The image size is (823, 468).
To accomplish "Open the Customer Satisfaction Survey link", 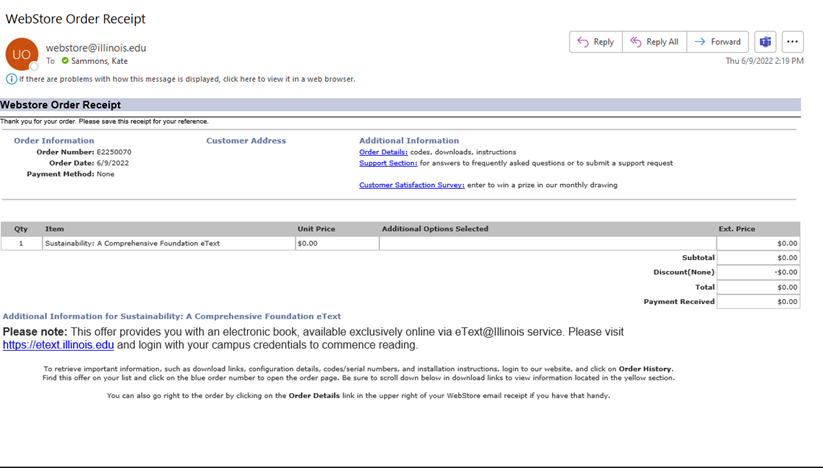I will (x=412, y=185).
